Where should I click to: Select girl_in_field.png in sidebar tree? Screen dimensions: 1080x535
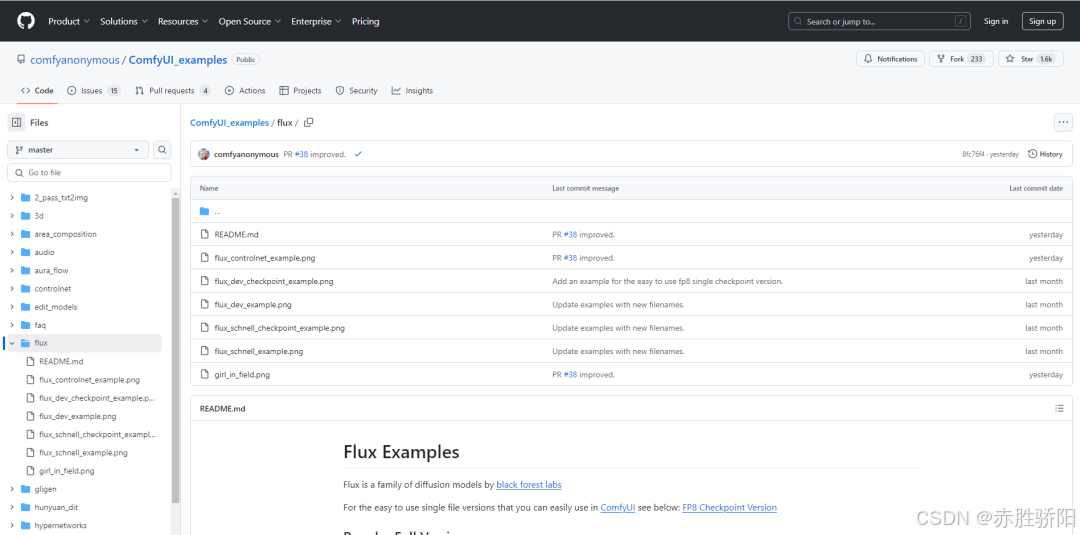[x=66, y=471]
